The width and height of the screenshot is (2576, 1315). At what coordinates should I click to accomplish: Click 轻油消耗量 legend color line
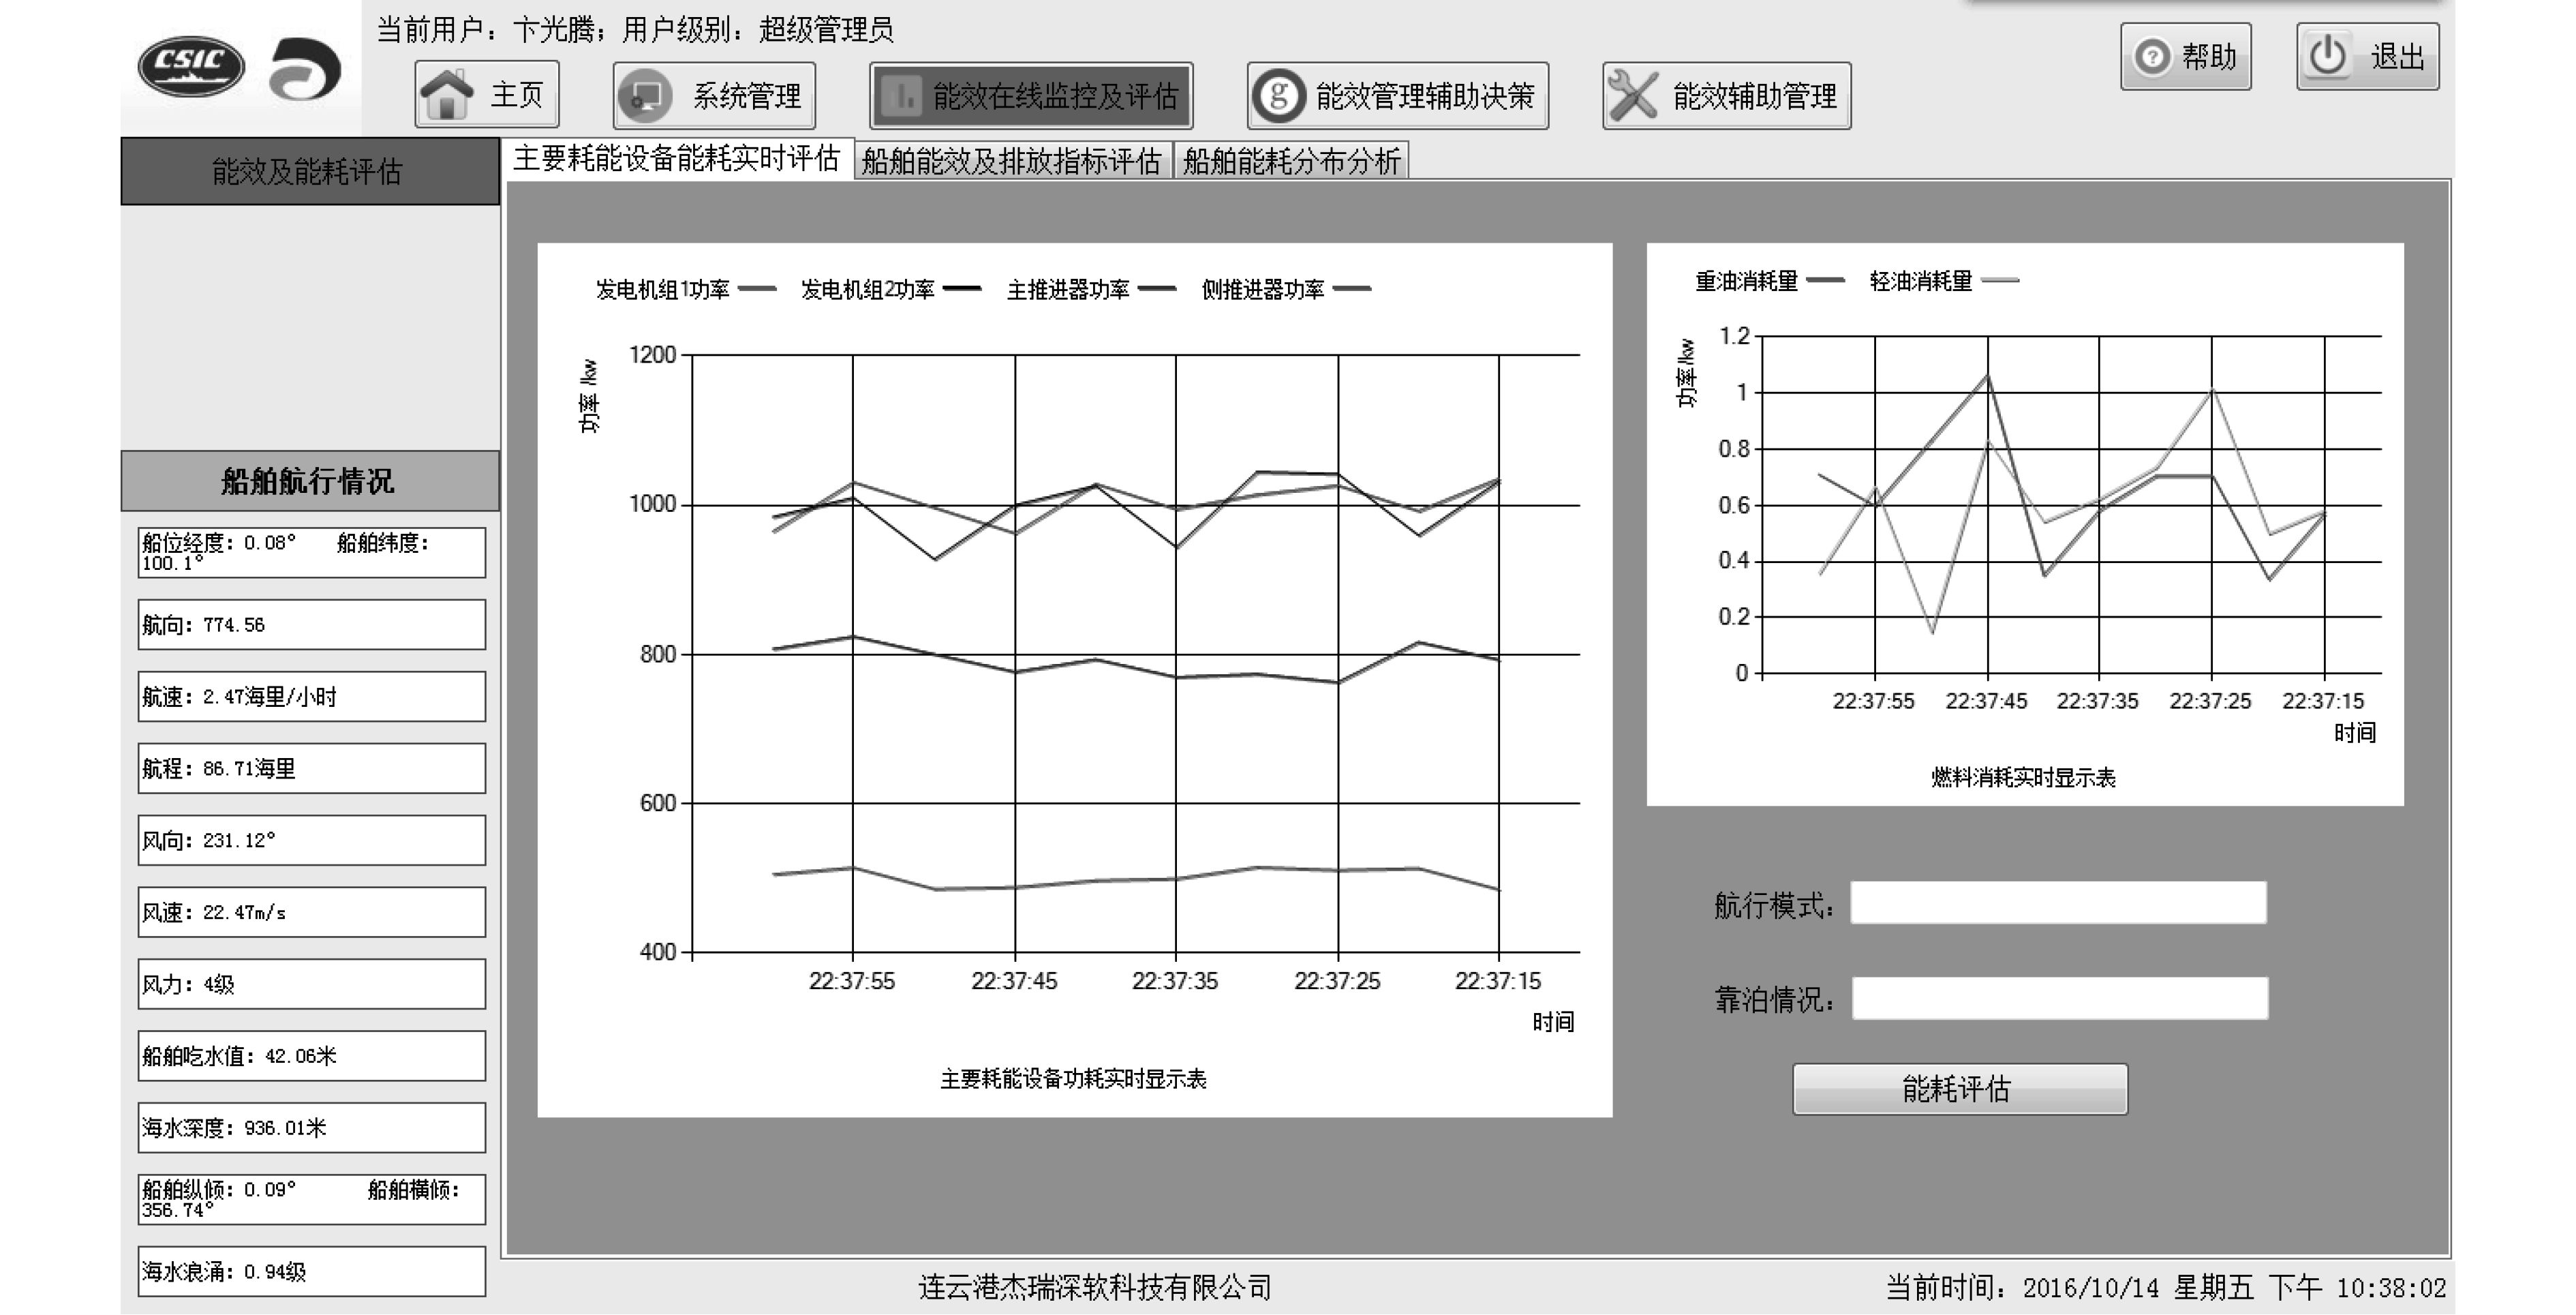pyautogui.click(x=2000, y=281)
